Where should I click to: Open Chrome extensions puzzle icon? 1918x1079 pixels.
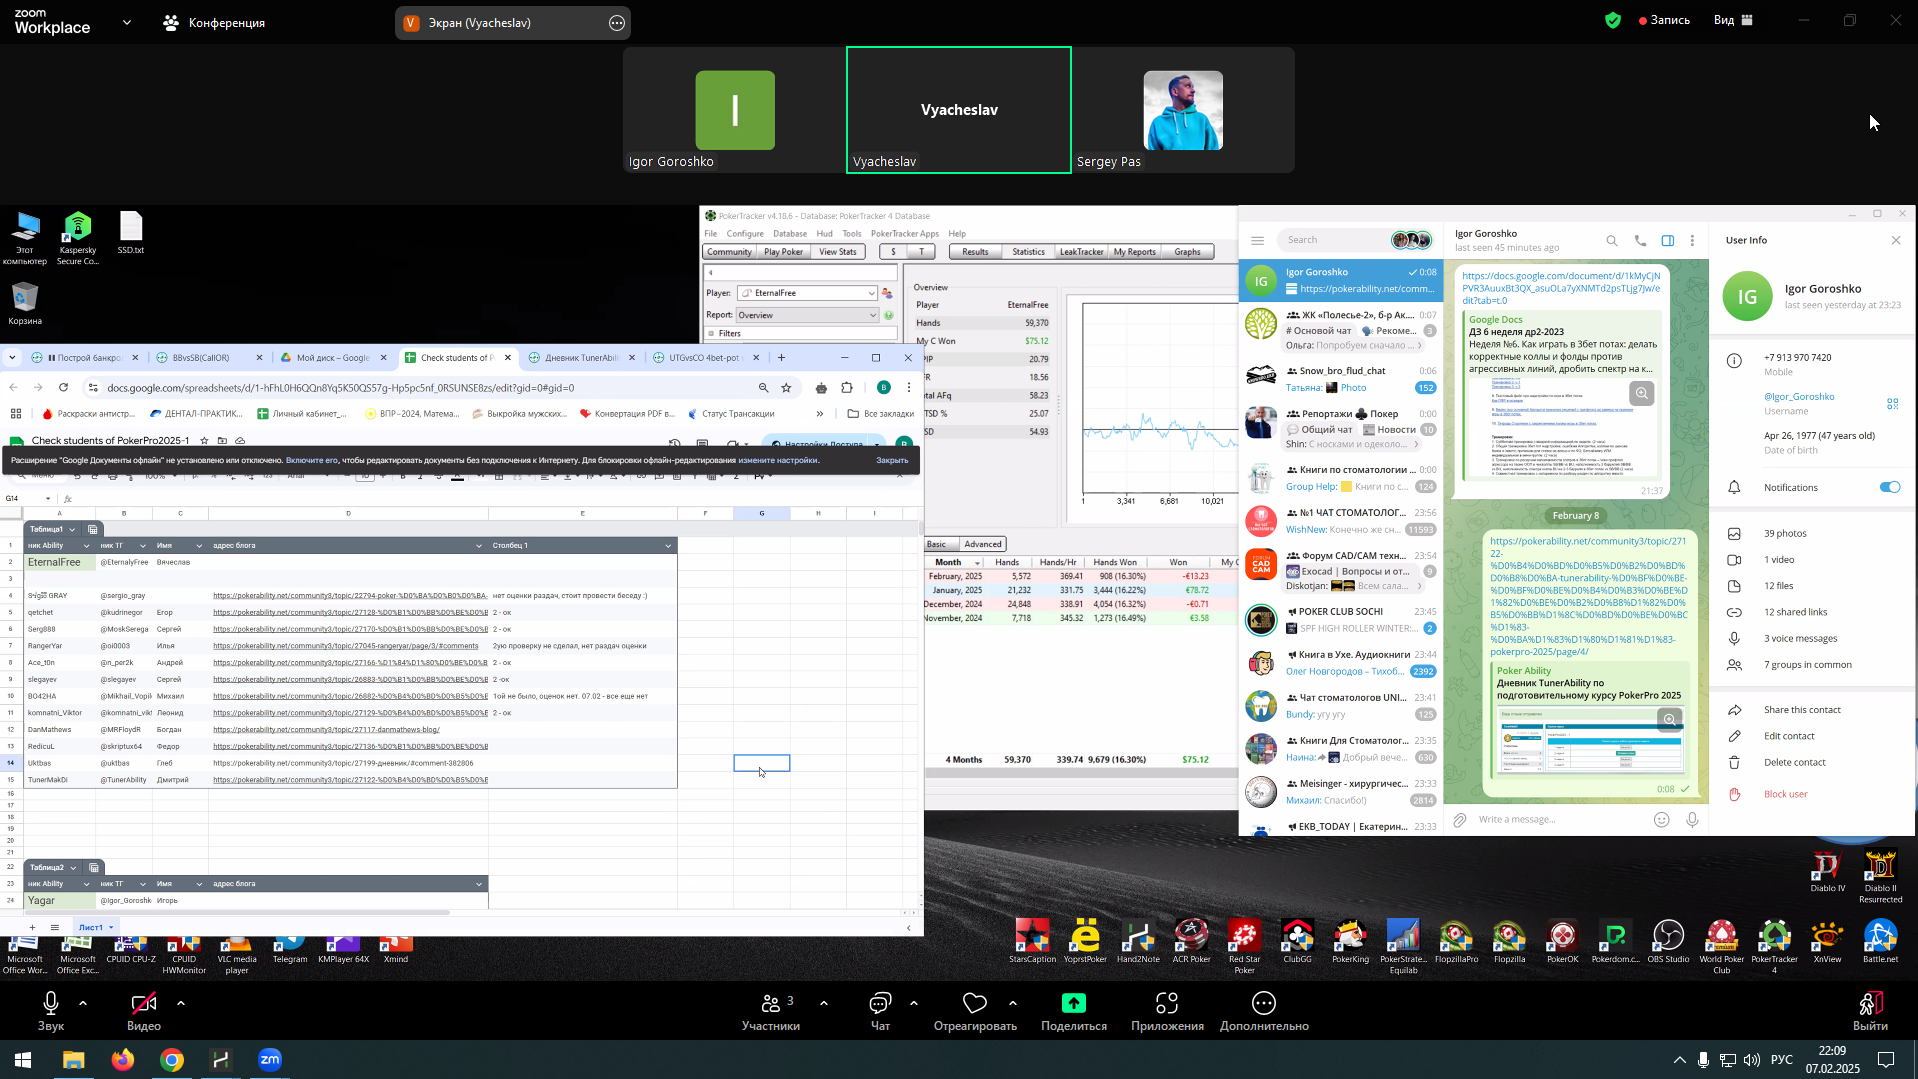click(x=847, y=388)
